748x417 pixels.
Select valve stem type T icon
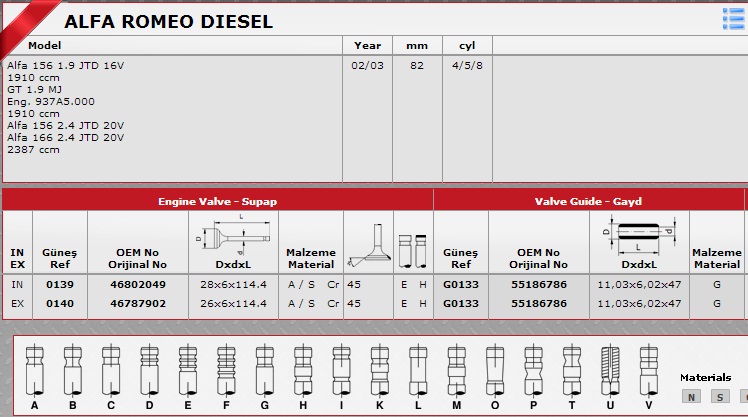[x=571, y=371]
